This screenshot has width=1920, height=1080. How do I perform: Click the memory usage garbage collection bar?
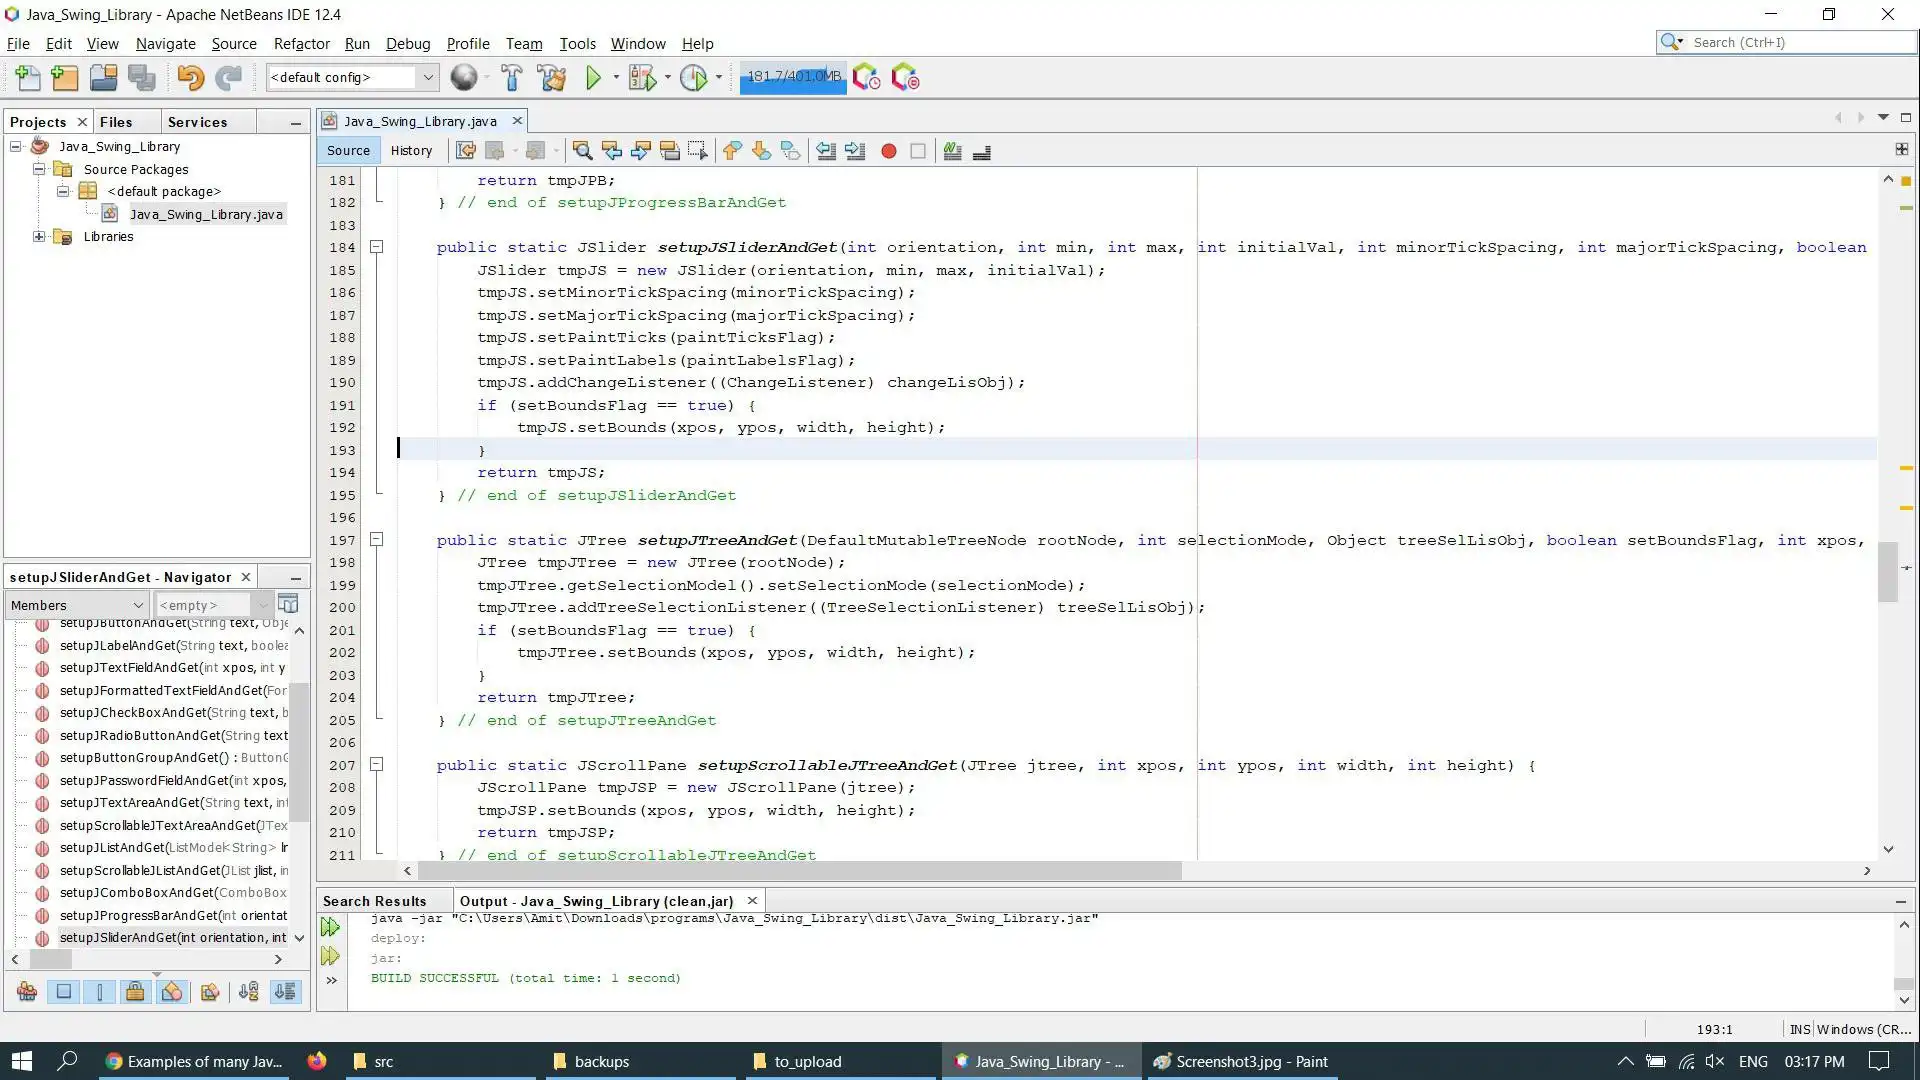click(792, 77)
